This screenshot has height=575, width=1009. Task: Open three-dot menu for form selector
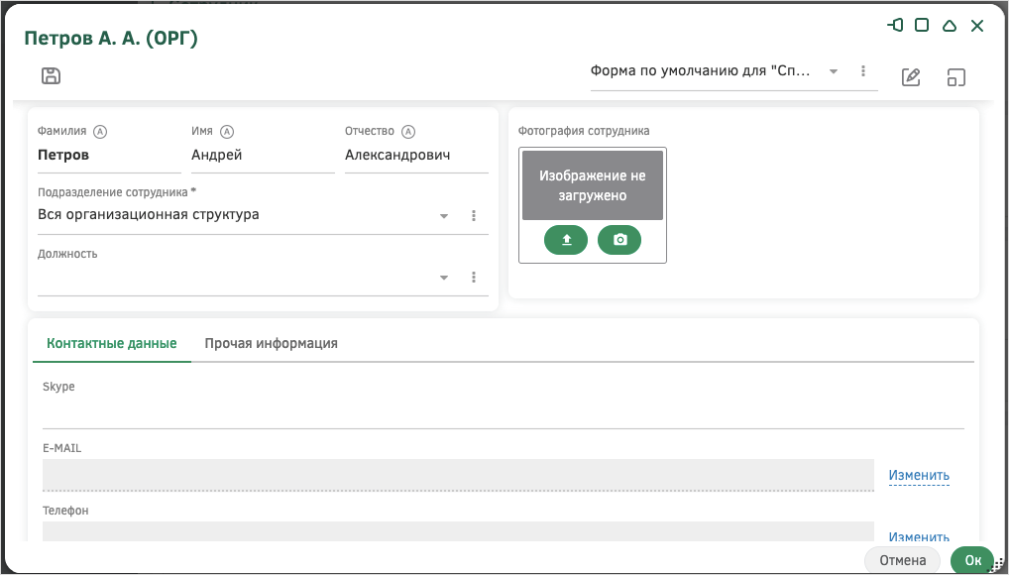[x=863, y=71]
